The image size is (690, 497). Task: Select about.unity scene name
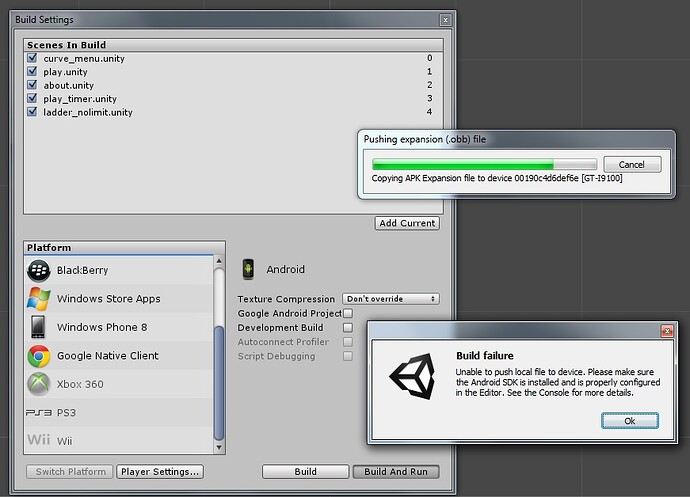pos(69,85)
